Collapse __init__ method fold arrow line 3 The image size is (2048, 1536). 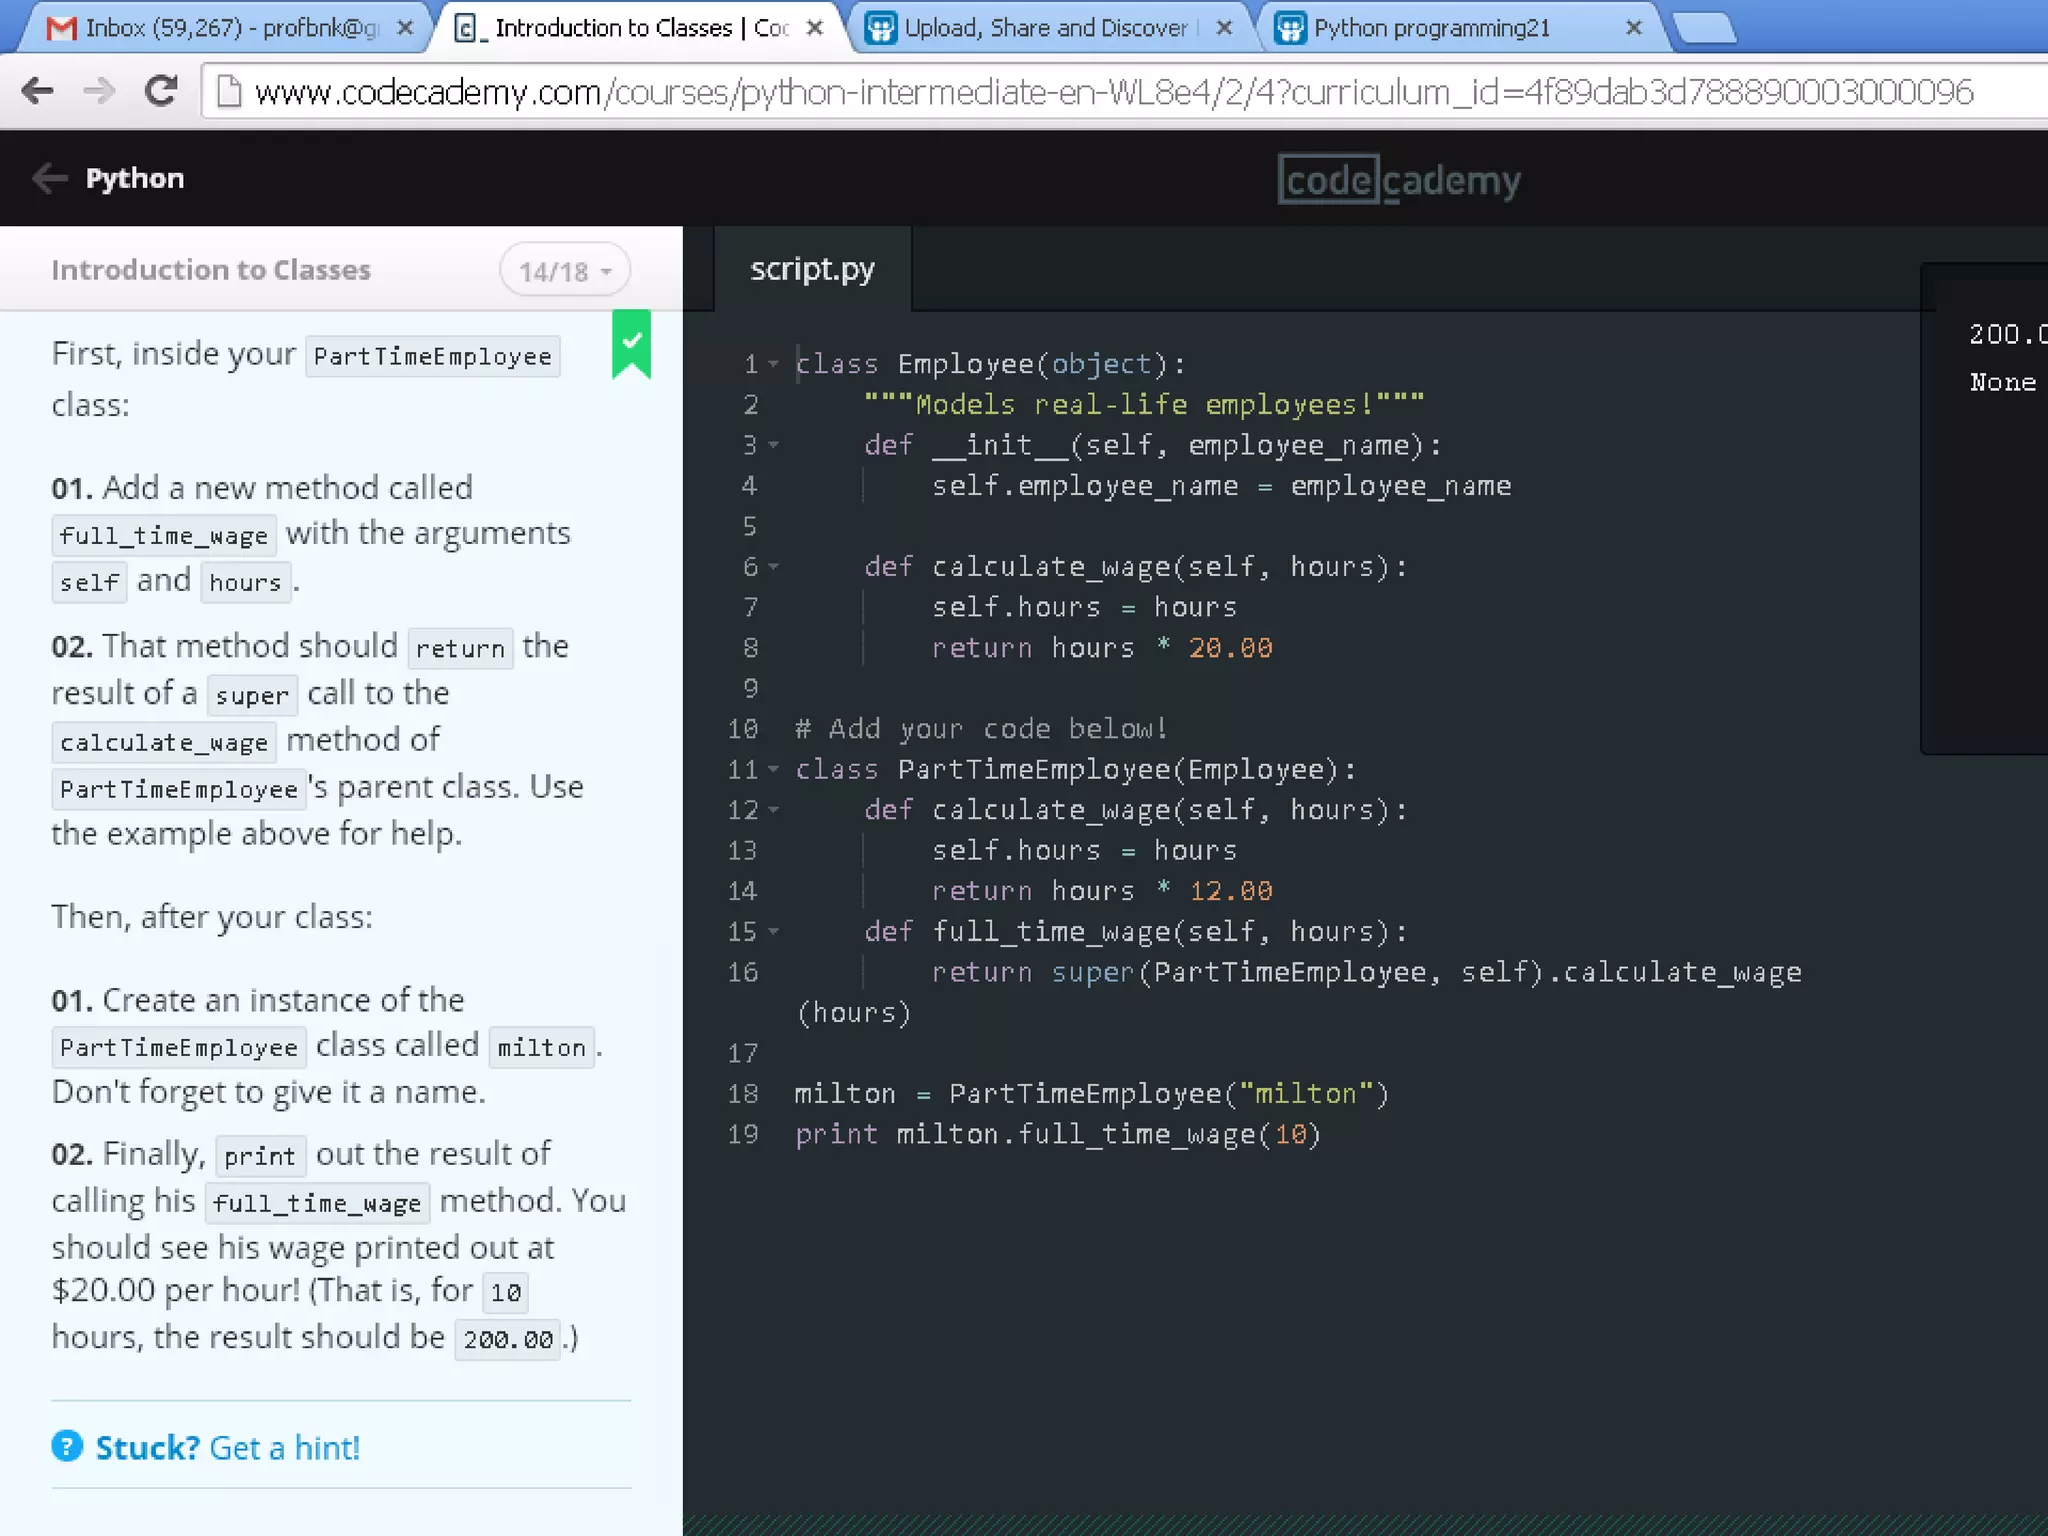point(773,445)
